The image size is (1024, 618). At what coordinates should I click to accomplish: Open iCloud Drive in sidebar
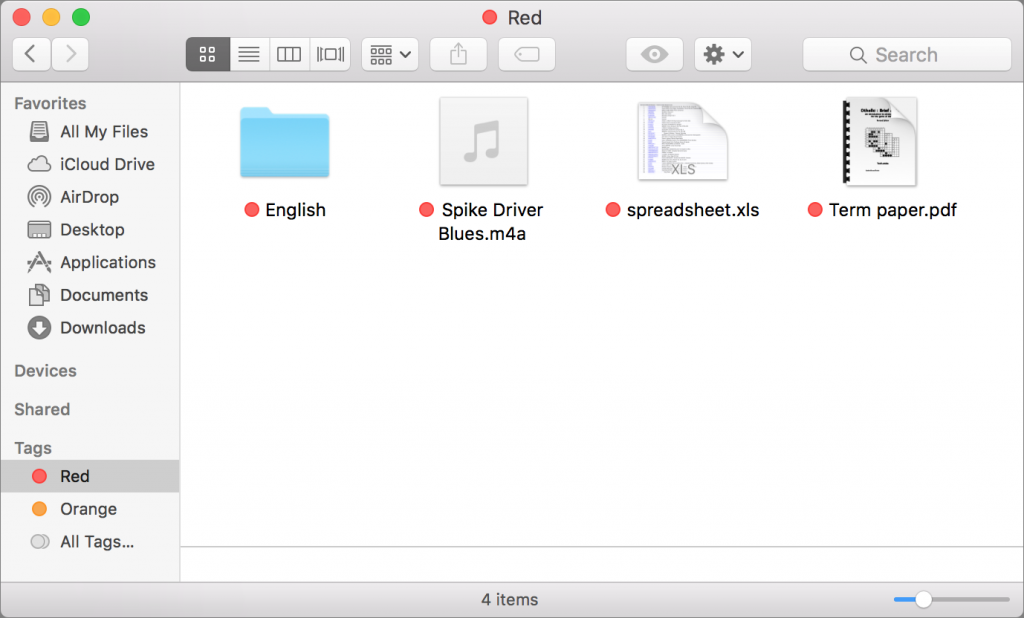point(90,165)
